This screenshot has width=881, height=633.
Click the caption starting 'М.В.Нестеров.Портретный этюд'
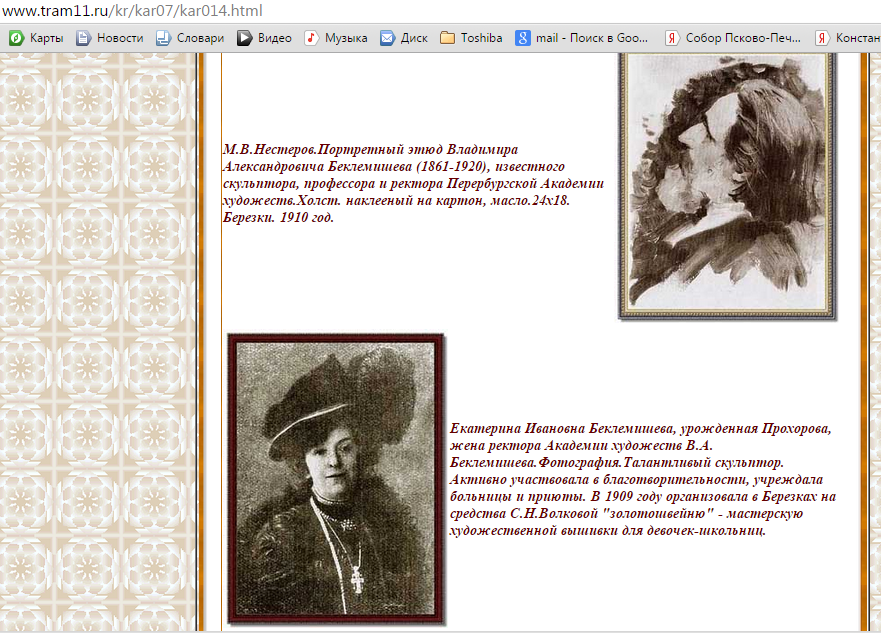pyautogui.click(x=413, y=183)
